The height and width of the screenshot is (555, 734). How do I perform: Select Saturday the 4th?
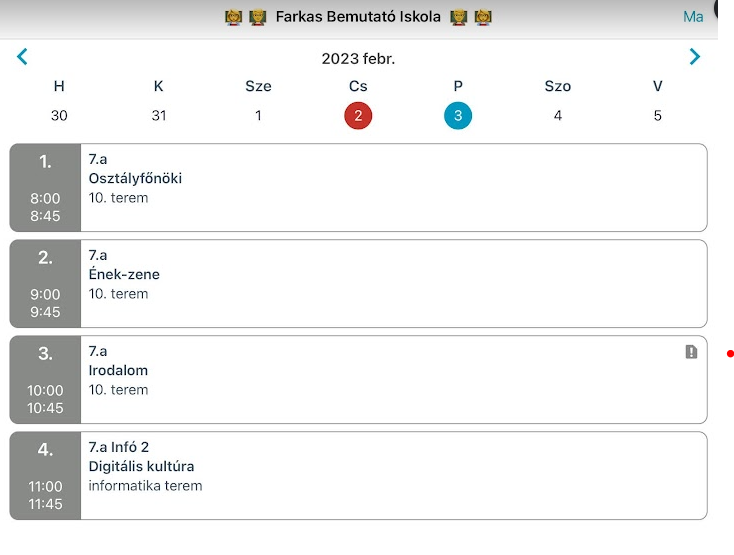pos(558,116)
